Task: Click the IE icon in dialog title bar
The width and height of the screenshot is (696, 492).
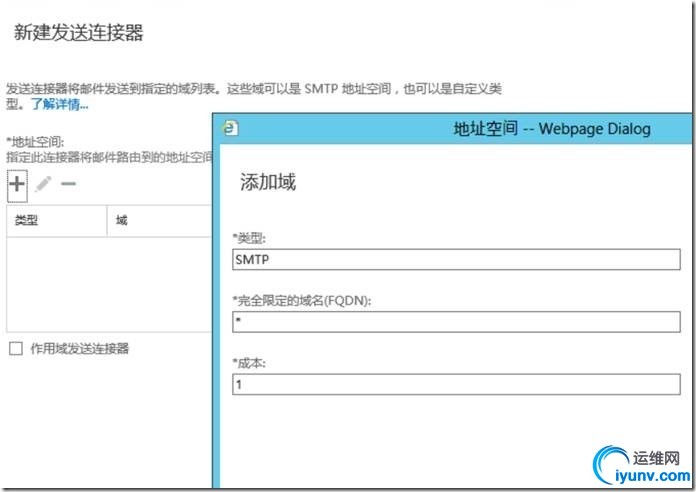Action: click(x=230, y=128)
